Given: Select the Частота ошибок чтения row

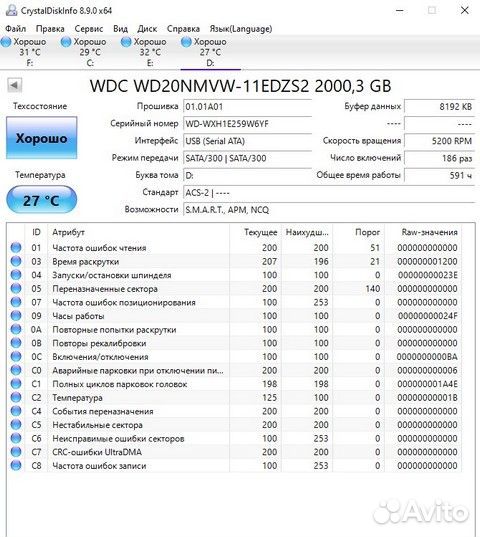Looking at the screenshot, I should tap(234, 247).
